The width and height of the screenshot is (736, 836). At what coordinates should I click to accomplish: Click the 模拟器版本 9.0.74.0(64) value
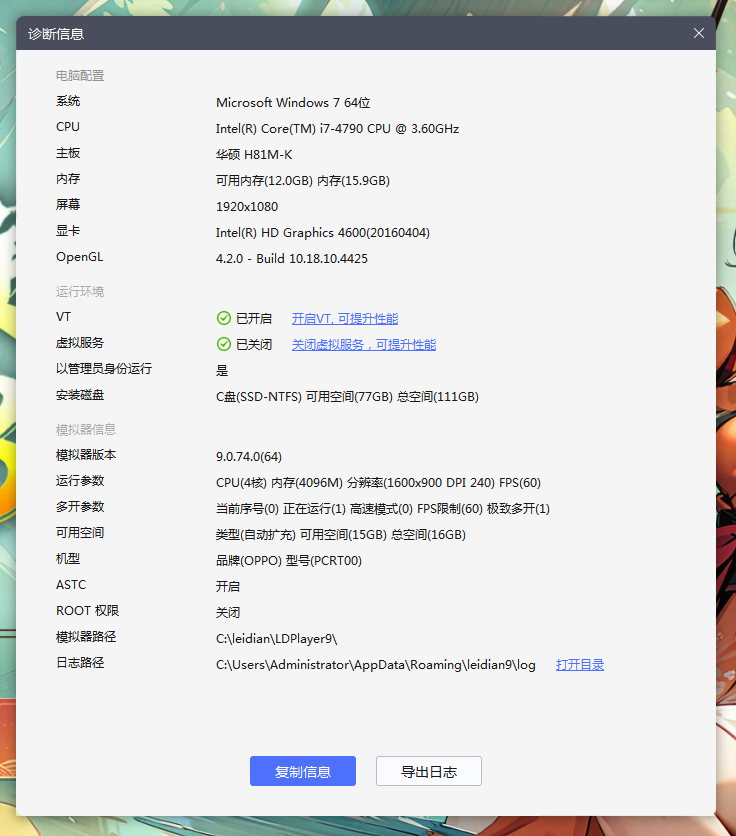point(249,457)
